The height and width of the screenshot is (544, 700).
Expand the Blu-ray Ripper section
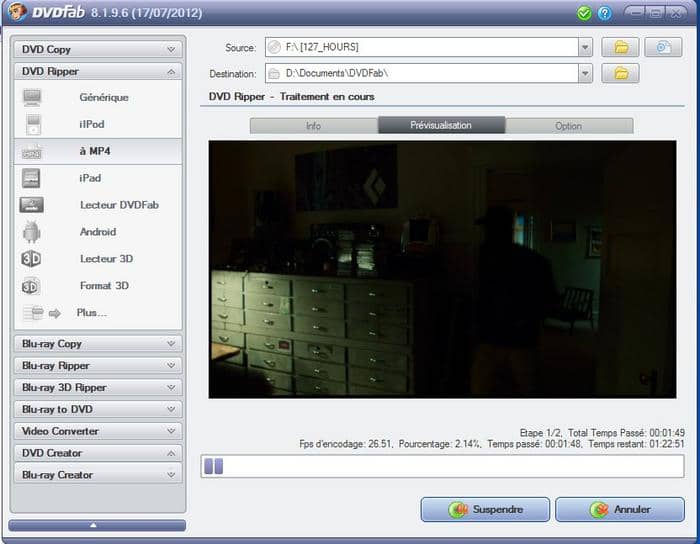[98, 365]
